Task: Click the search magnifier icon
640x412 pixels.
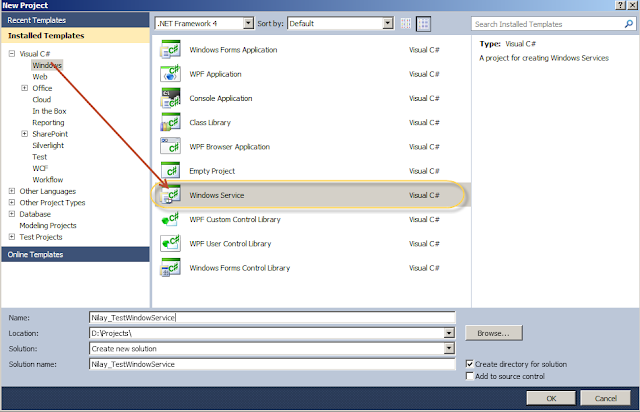Action: (x=629, y=24)
